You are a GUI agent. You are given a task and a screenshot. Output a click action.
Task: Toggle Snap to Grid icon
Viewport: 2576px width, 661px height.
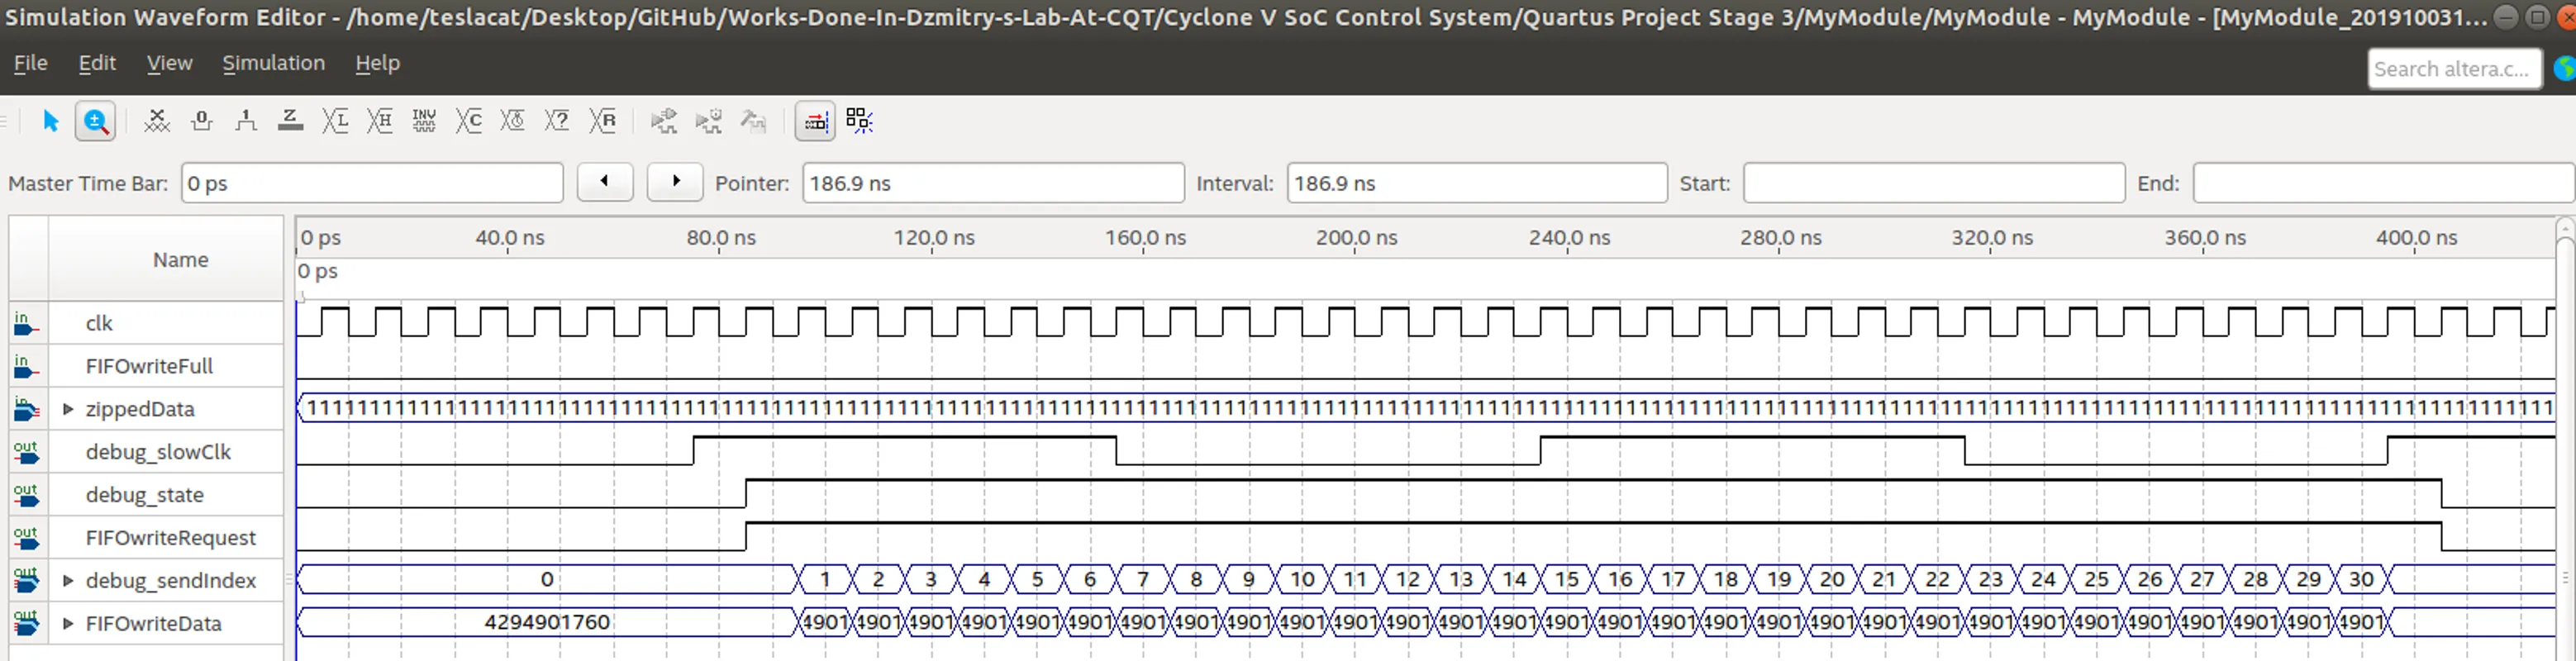tap(859, 121)
